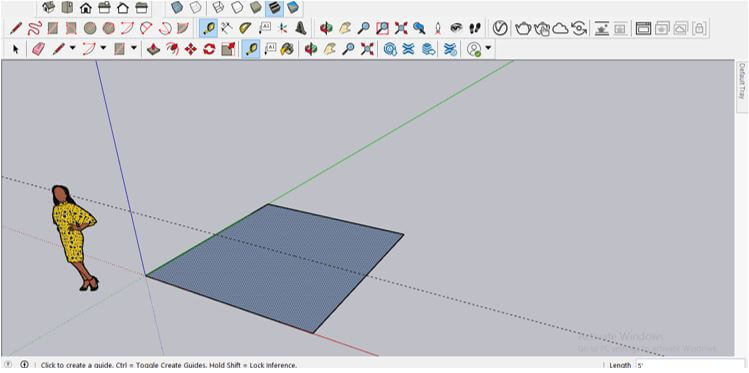Toggle the Monochrome face style

click(293, 7)
